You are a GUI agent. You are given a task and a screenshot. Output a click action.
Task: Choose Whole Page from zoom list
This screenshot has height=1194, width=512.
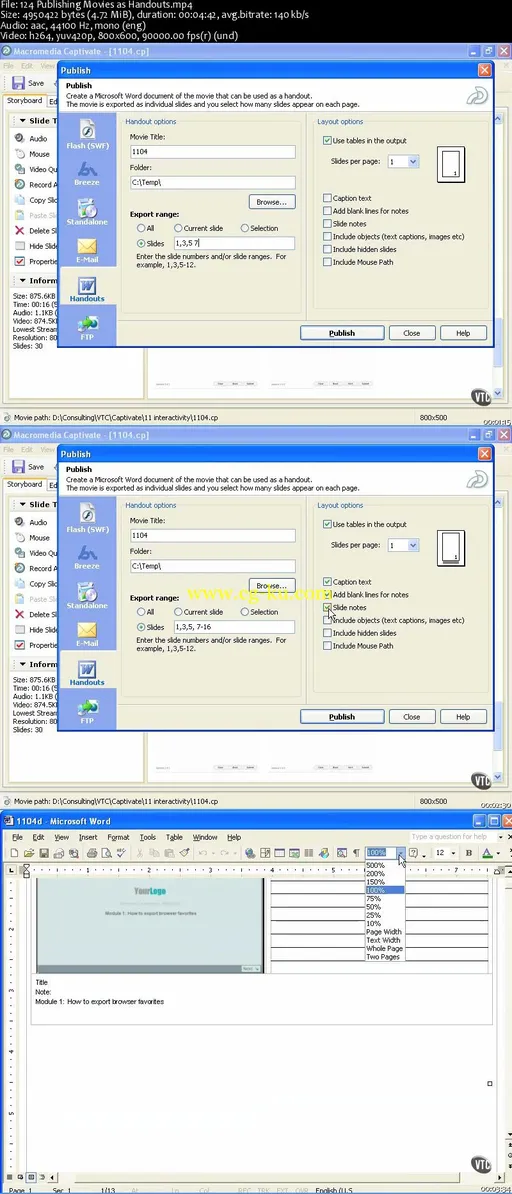click(385, 949)
